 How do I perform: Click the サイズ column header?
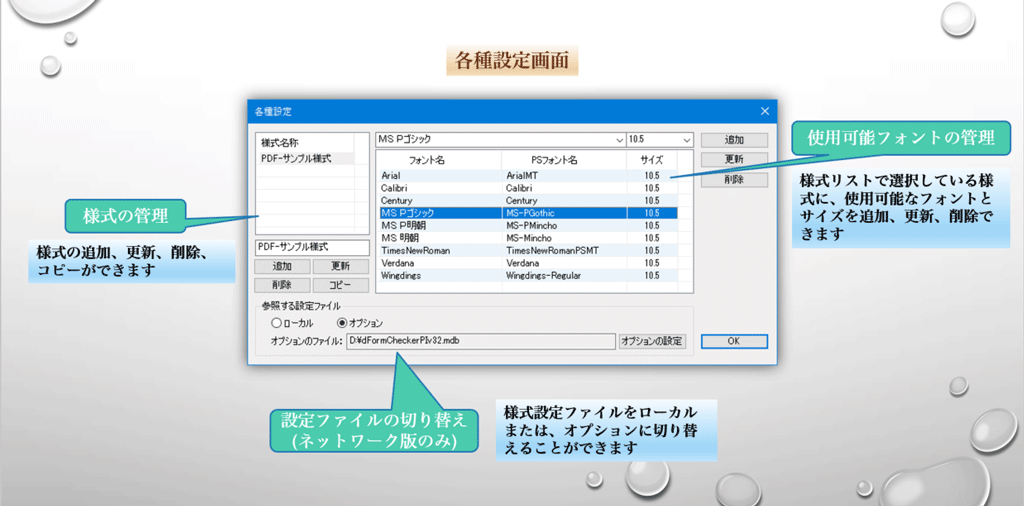click(652, 160)
